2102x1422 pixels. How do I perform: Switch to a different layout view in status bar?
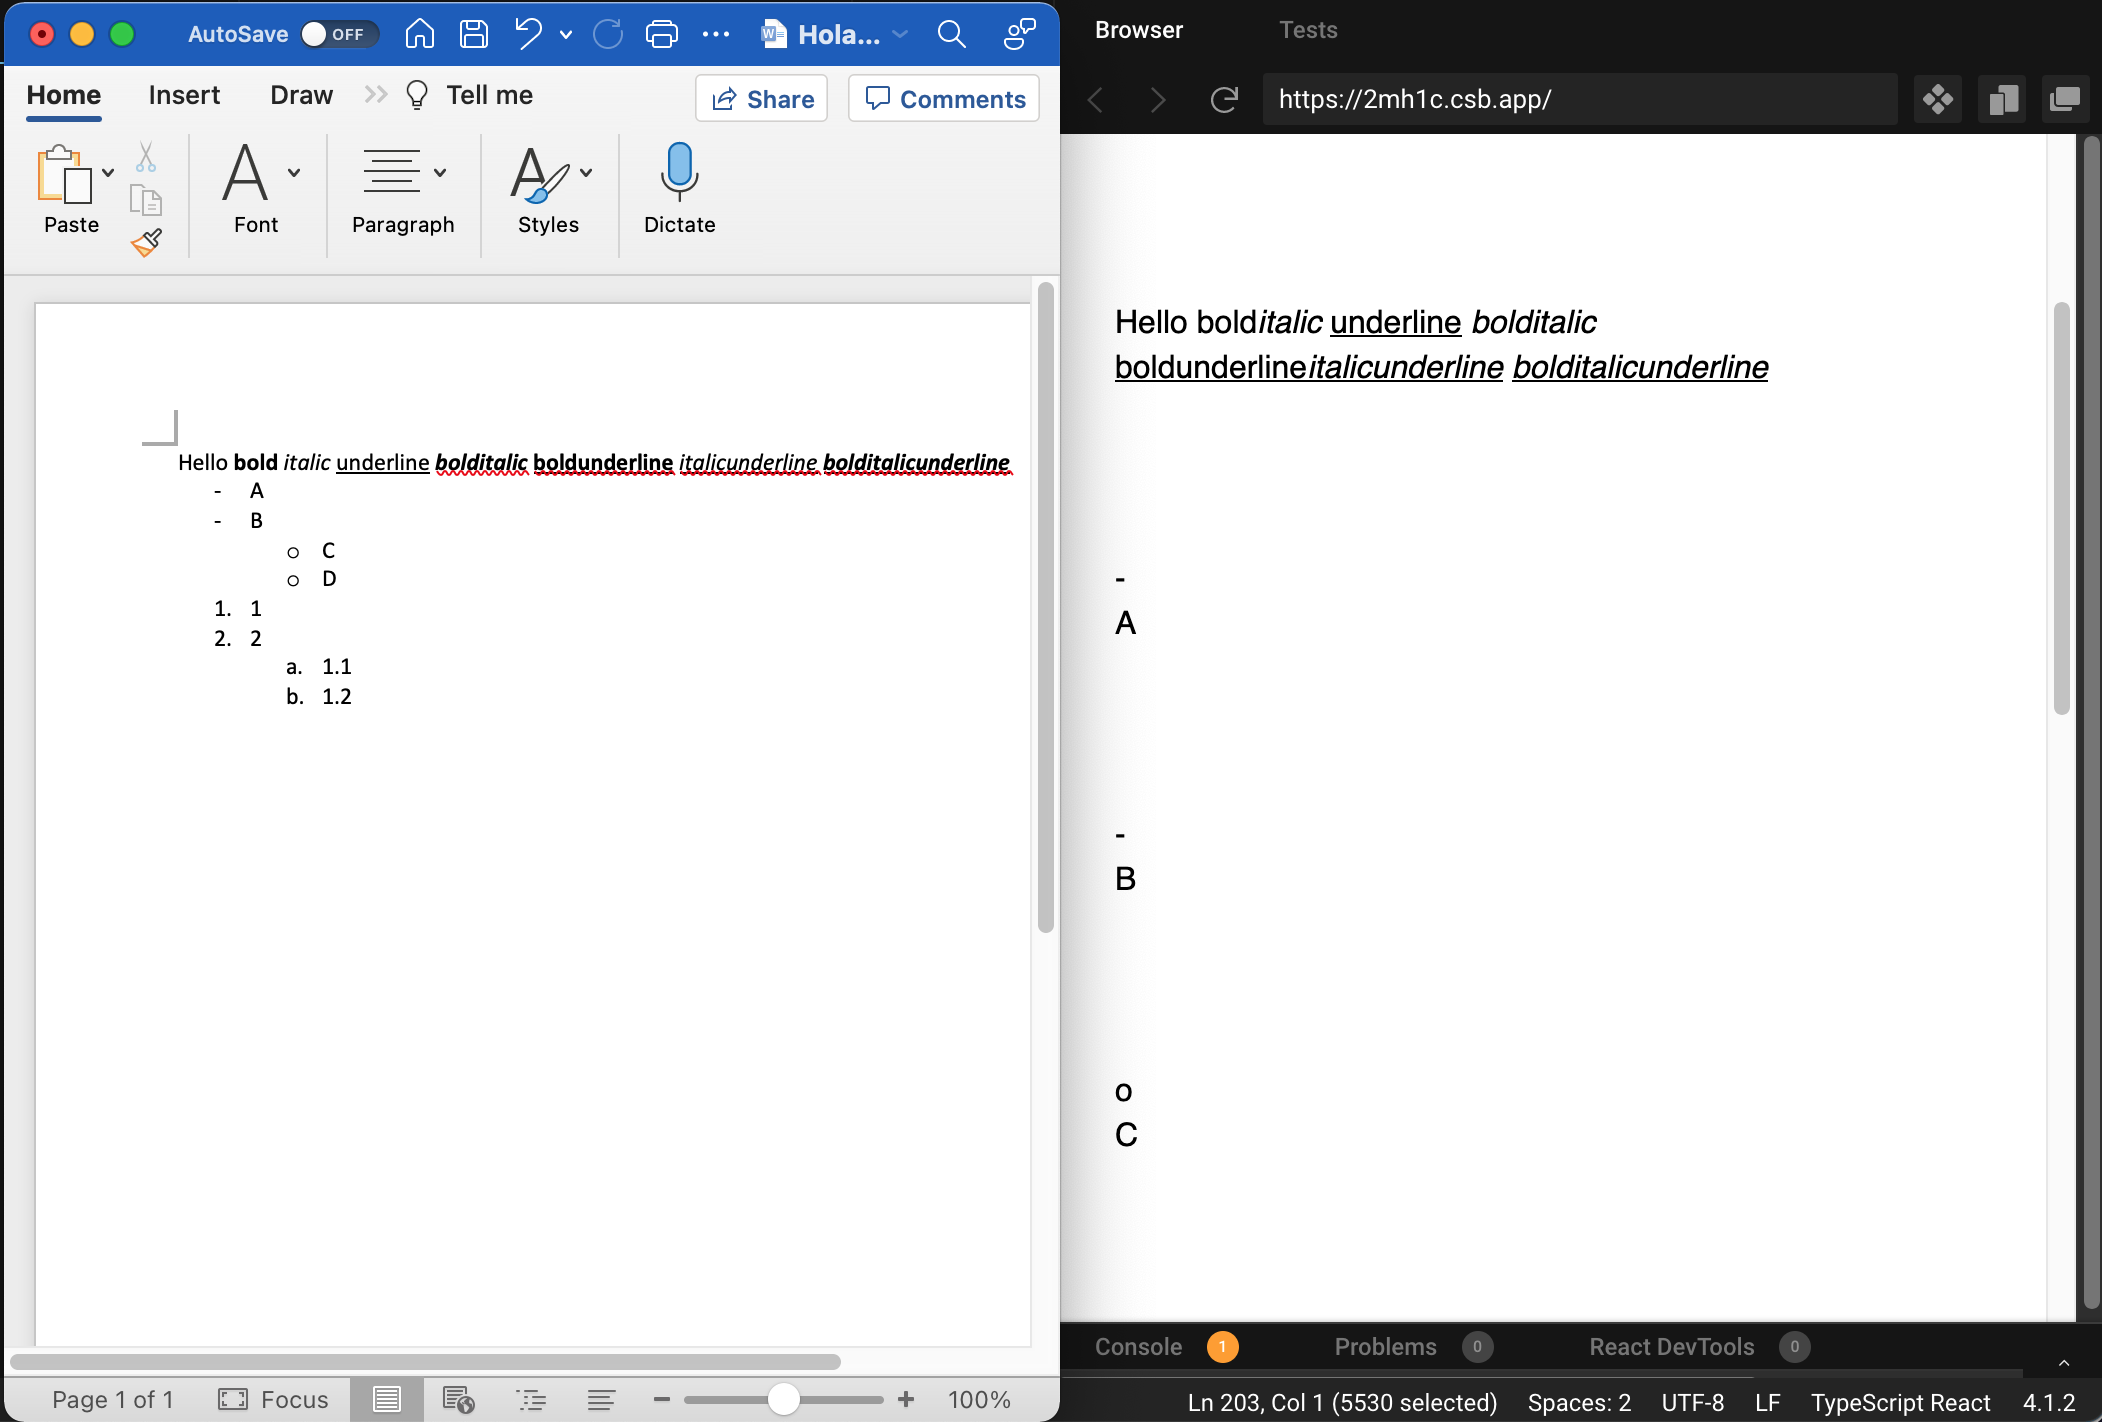point(456,1399)
